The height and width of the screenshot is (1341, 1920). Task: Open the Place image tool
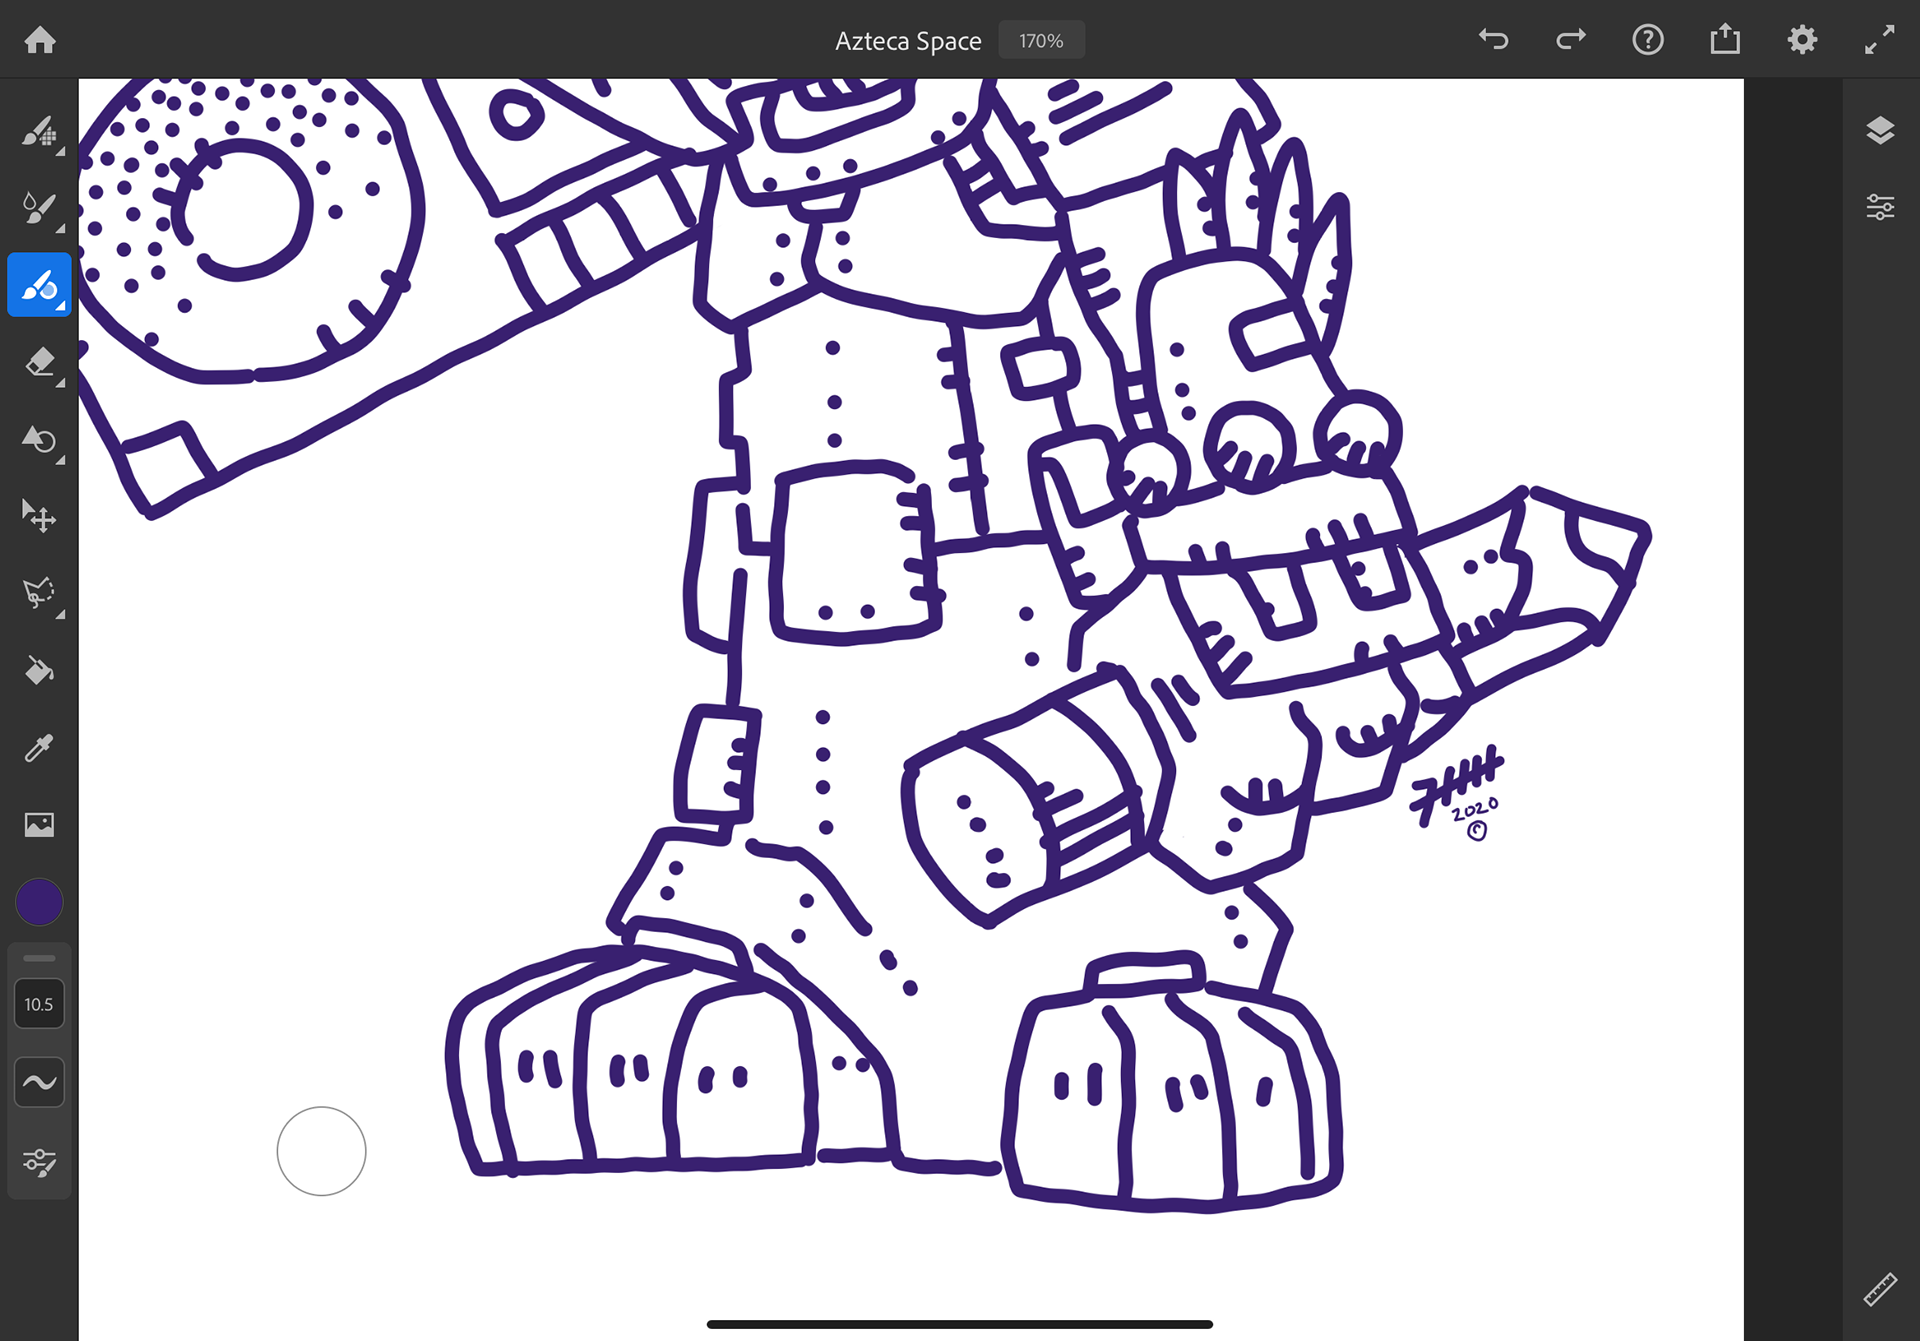click(39, 824)
